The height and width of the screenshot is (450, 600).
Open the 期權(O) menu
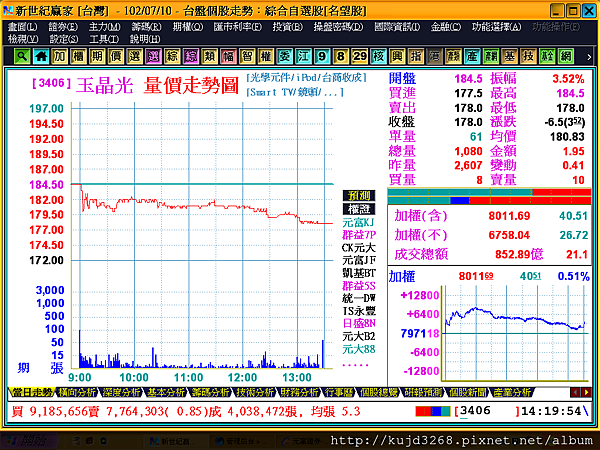coord(188,27)
